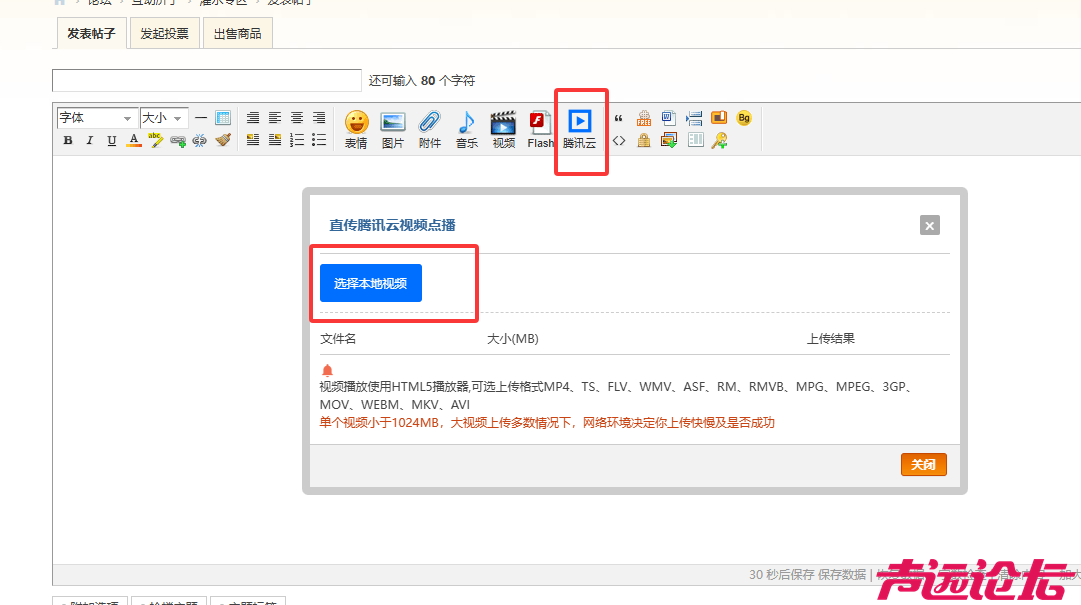Click the 选择本地视频 upload button
This screenshot has width=1081, height=605.
point(370,283)
